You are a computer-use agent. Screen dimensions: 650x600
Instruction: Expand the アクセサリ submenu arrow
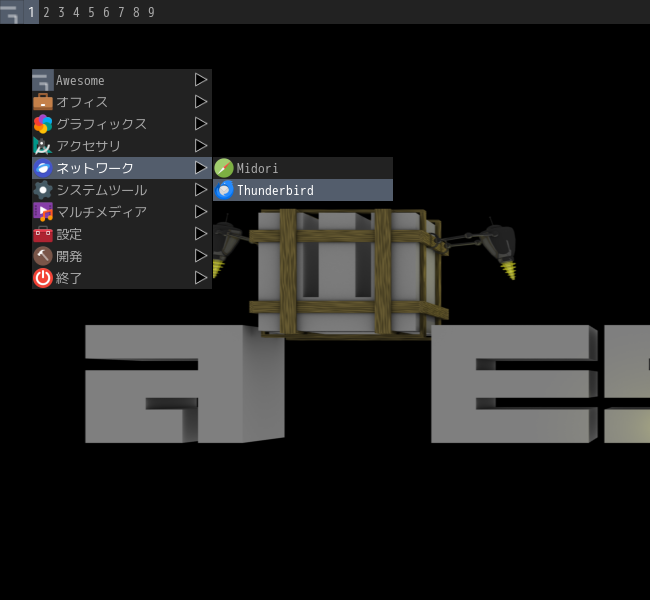point(201,146)
